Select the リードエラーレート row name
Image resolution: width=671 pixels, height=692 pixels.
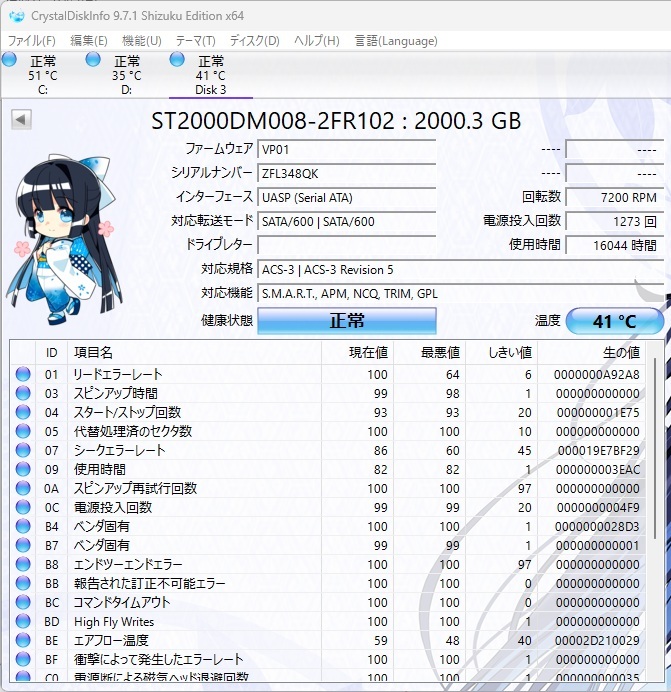pos(118,374)
